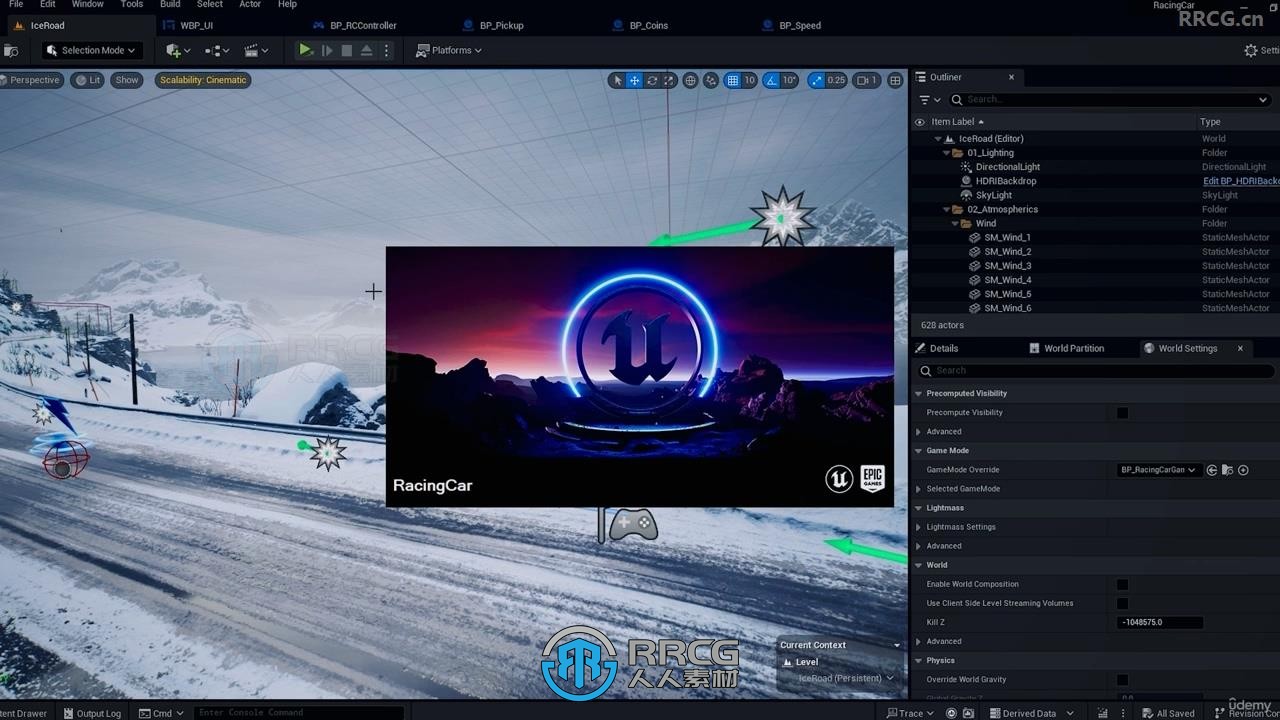The width and height of the screenshot is (1280, 720).
Task: Open the Actor menu
Action: 250,4
